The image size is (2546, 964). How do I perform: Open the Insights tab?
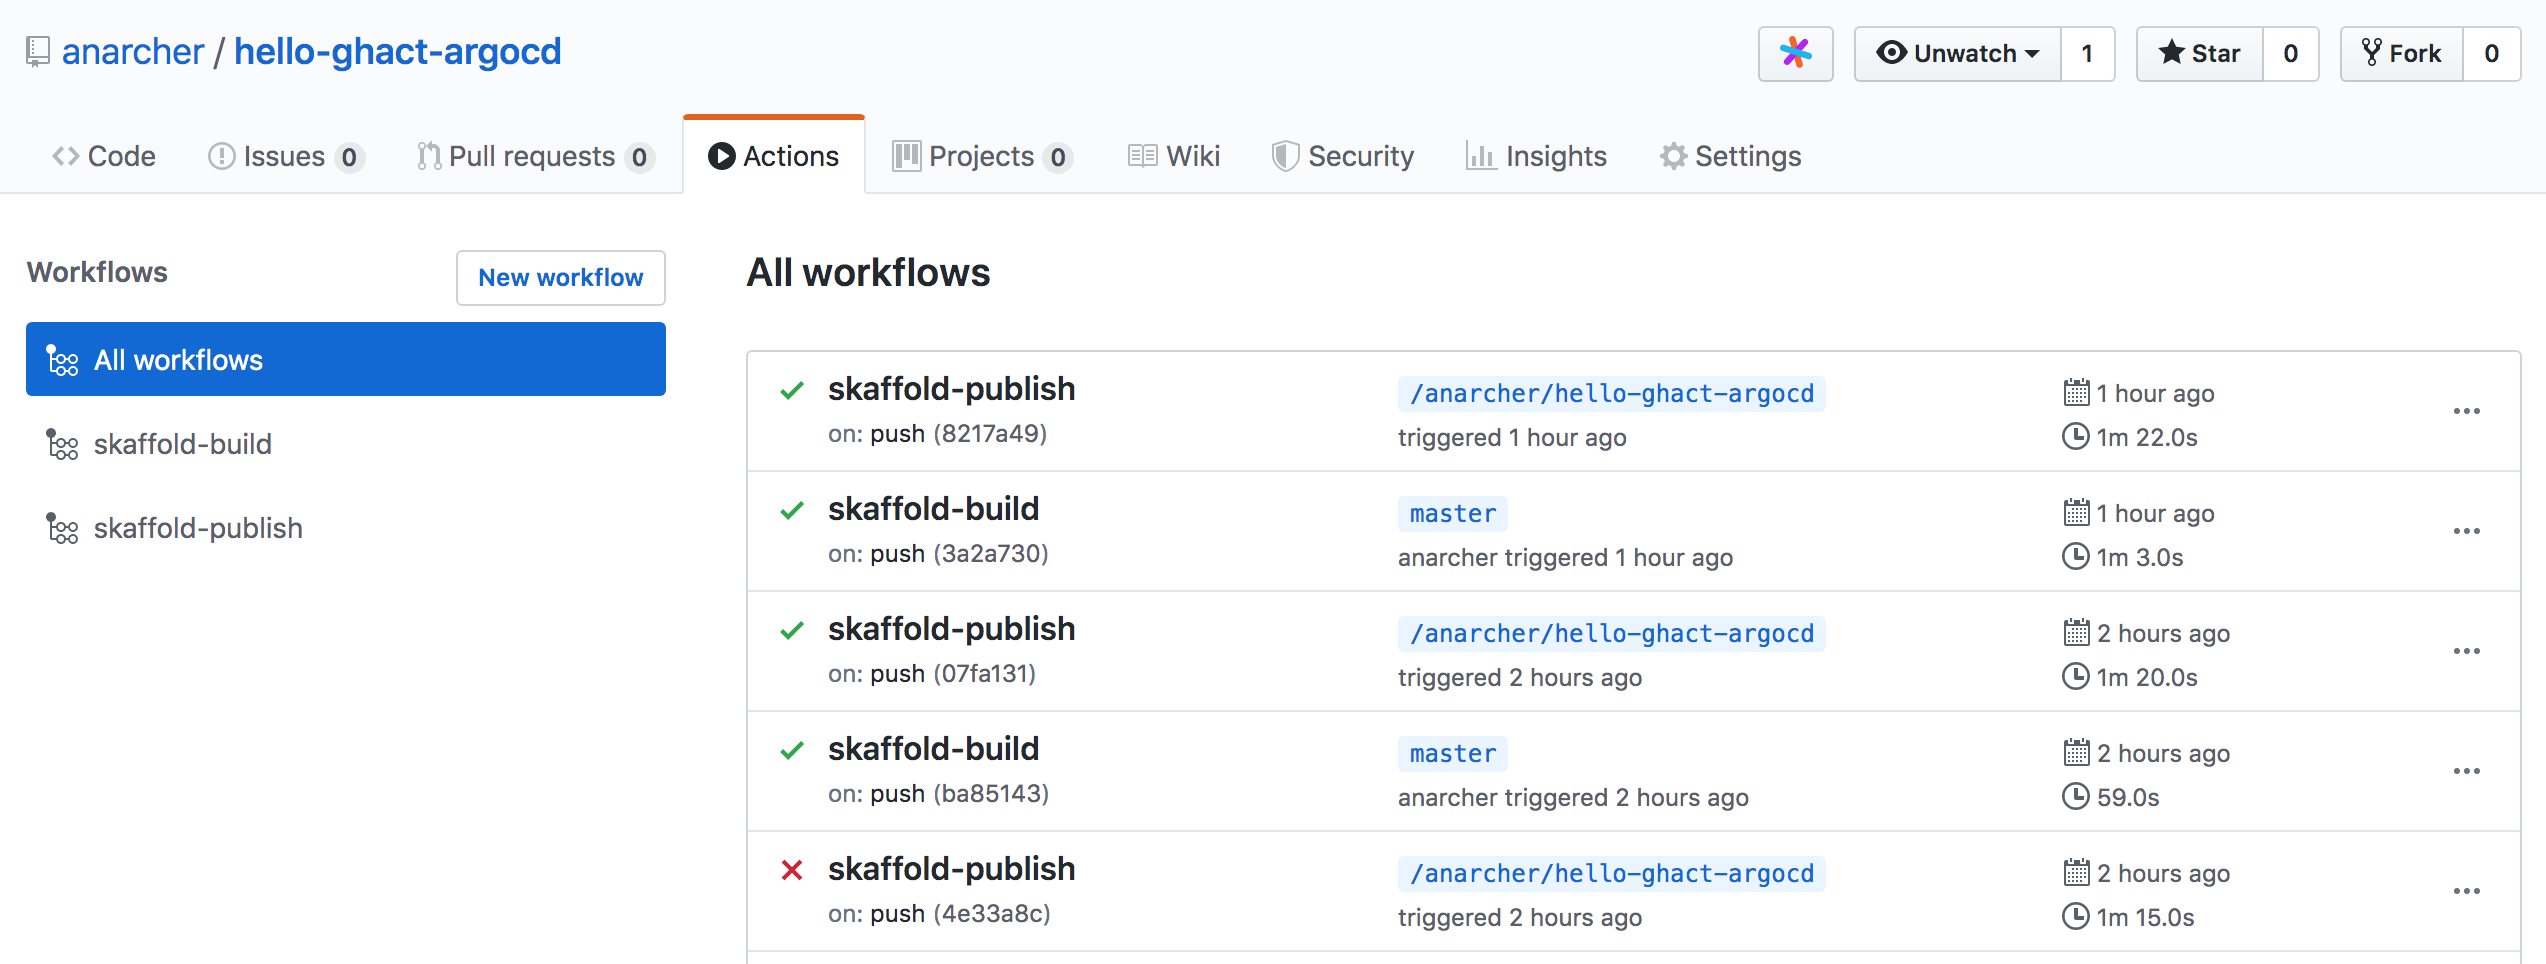(x=1536, y=156)
